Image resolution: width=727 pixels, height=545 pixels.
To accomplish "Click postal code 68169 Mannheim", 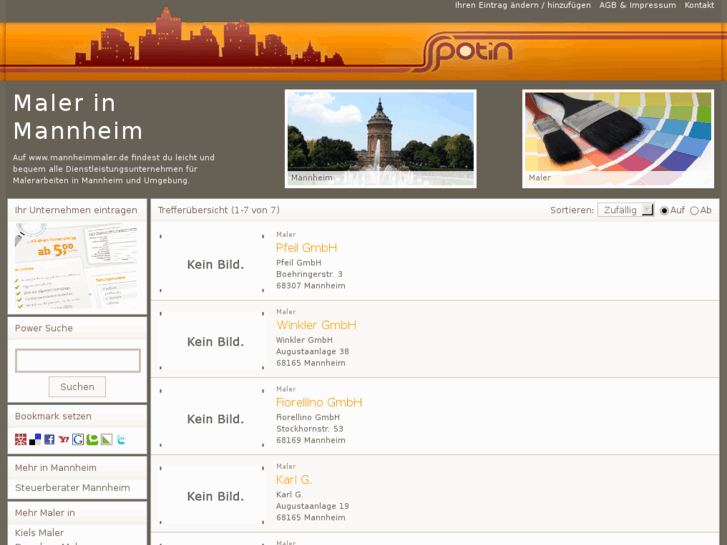I will click(311, 440).
